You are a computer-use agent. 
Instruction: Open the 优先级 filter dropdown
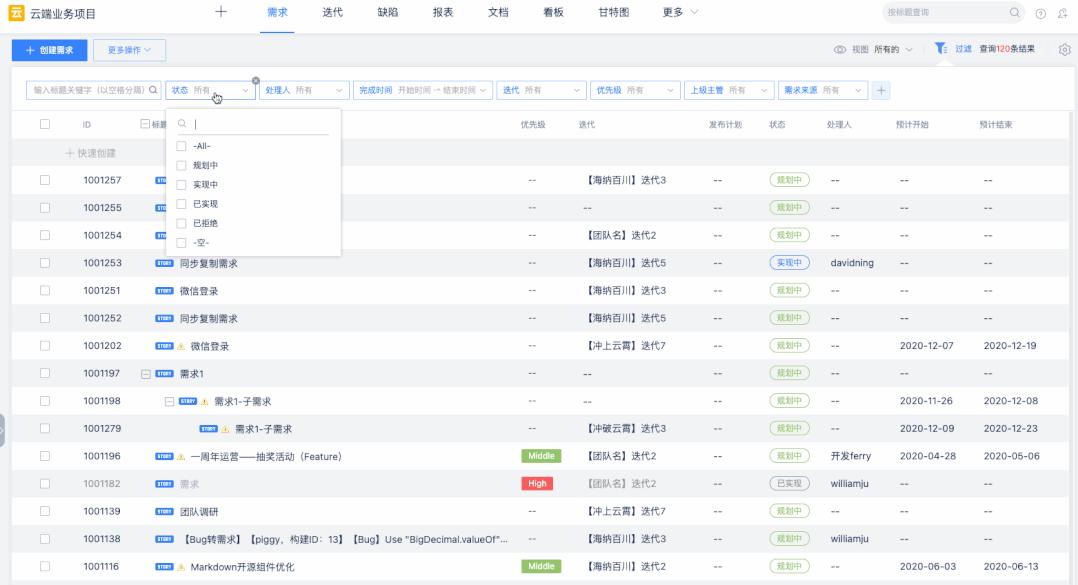[635, 90]
